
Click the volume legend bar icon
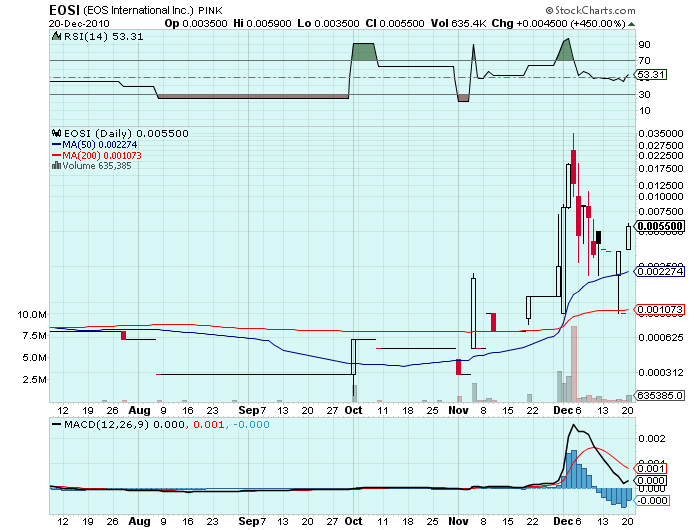tap(55, 166)
